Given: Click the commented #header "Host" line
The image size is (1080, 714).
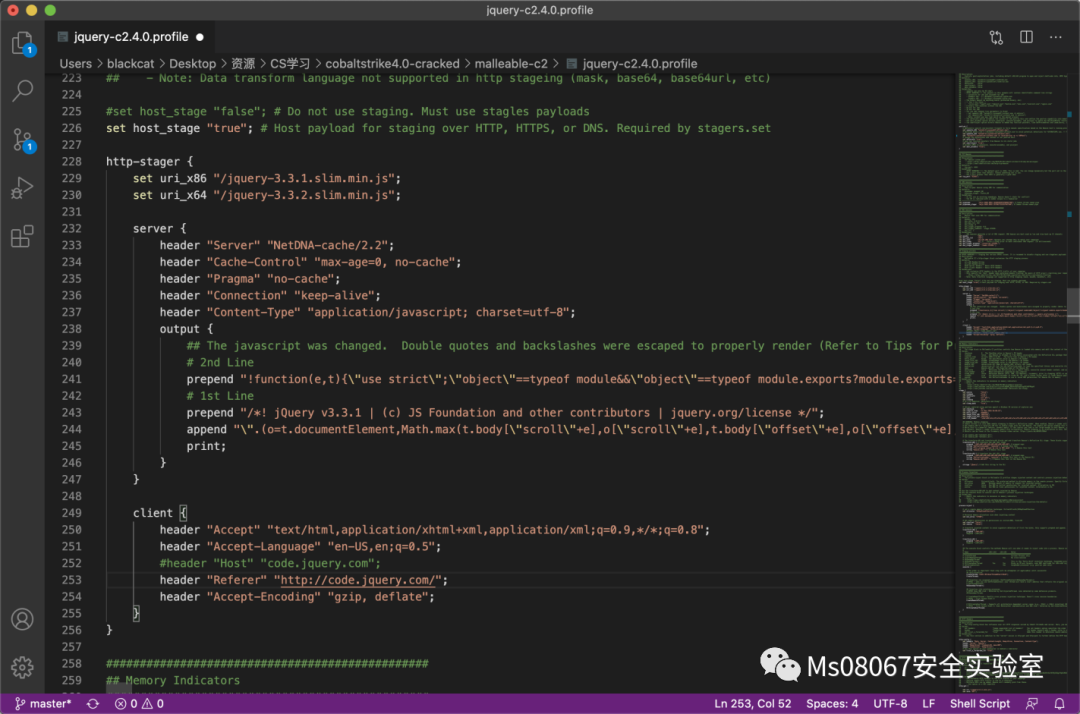Looking at the screenshot, I should click(270, 563).
